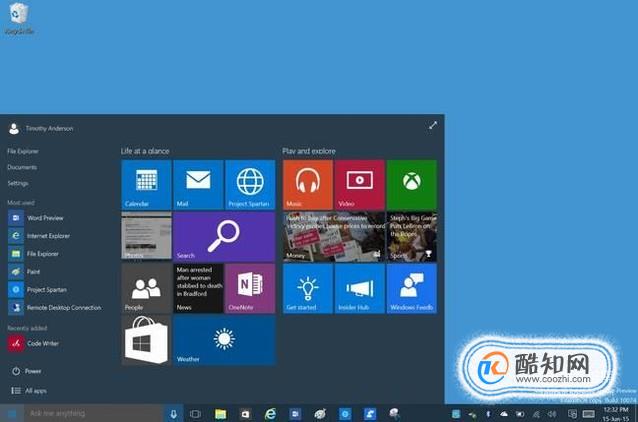Open the Sports news tile

[x=412, y=236]
